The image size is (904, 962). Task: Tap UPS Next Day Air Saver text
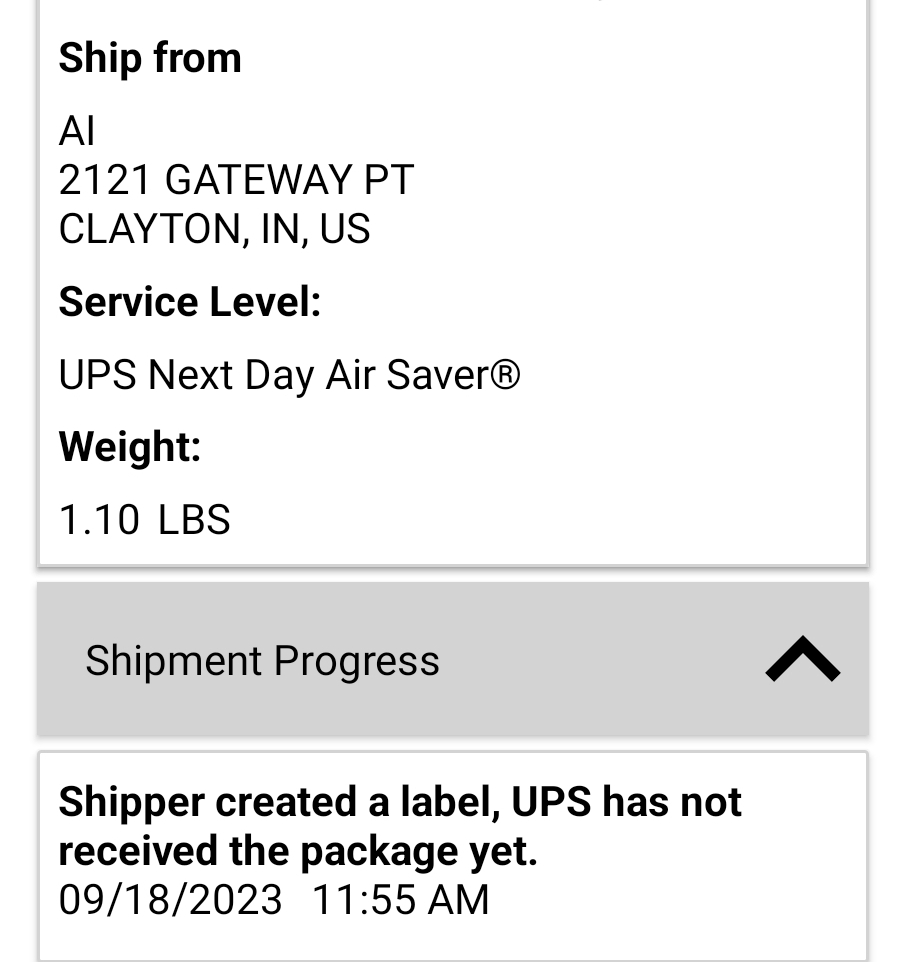click(x=289, y=375)
